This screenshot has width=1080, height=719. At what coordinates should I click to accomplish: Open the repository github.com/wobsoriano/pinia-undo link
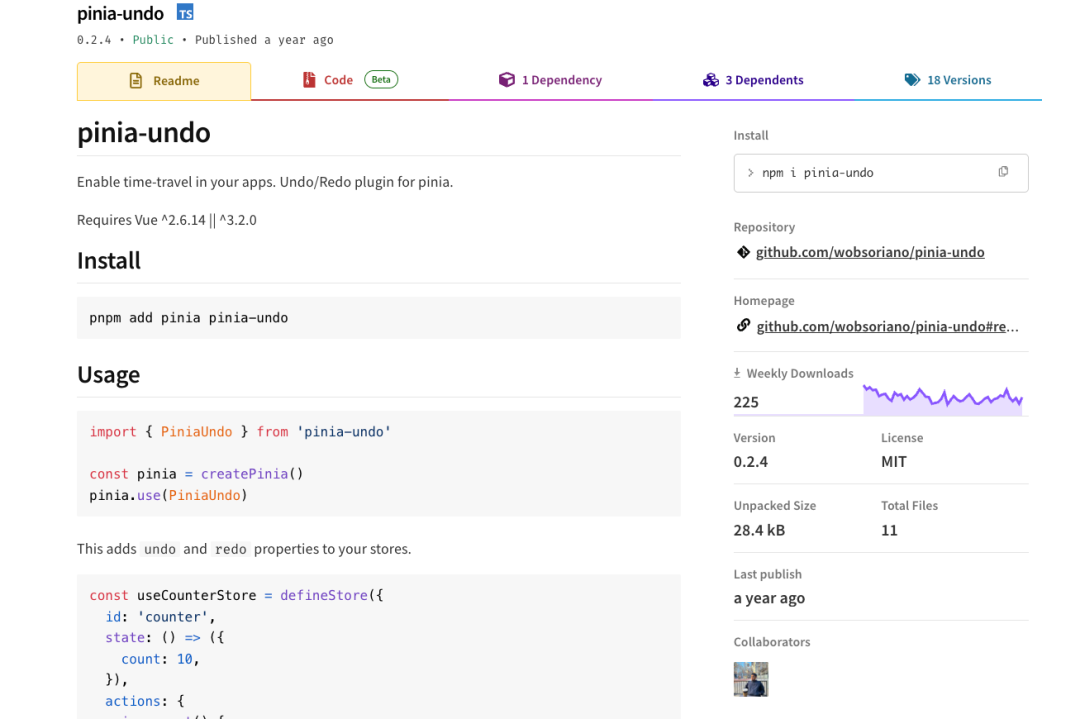click(870, 252)
